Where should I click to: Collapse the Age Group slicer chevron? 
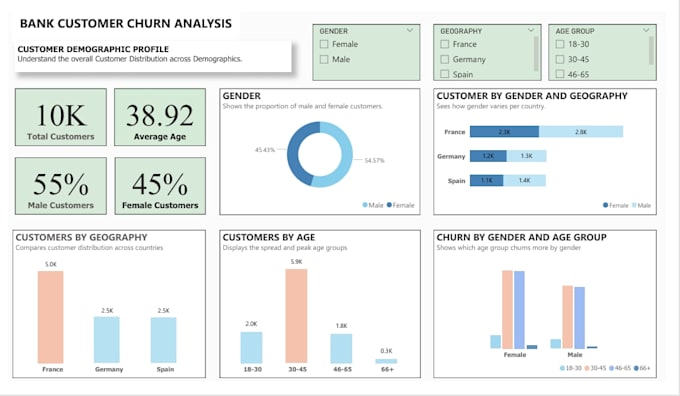[646, 30]
